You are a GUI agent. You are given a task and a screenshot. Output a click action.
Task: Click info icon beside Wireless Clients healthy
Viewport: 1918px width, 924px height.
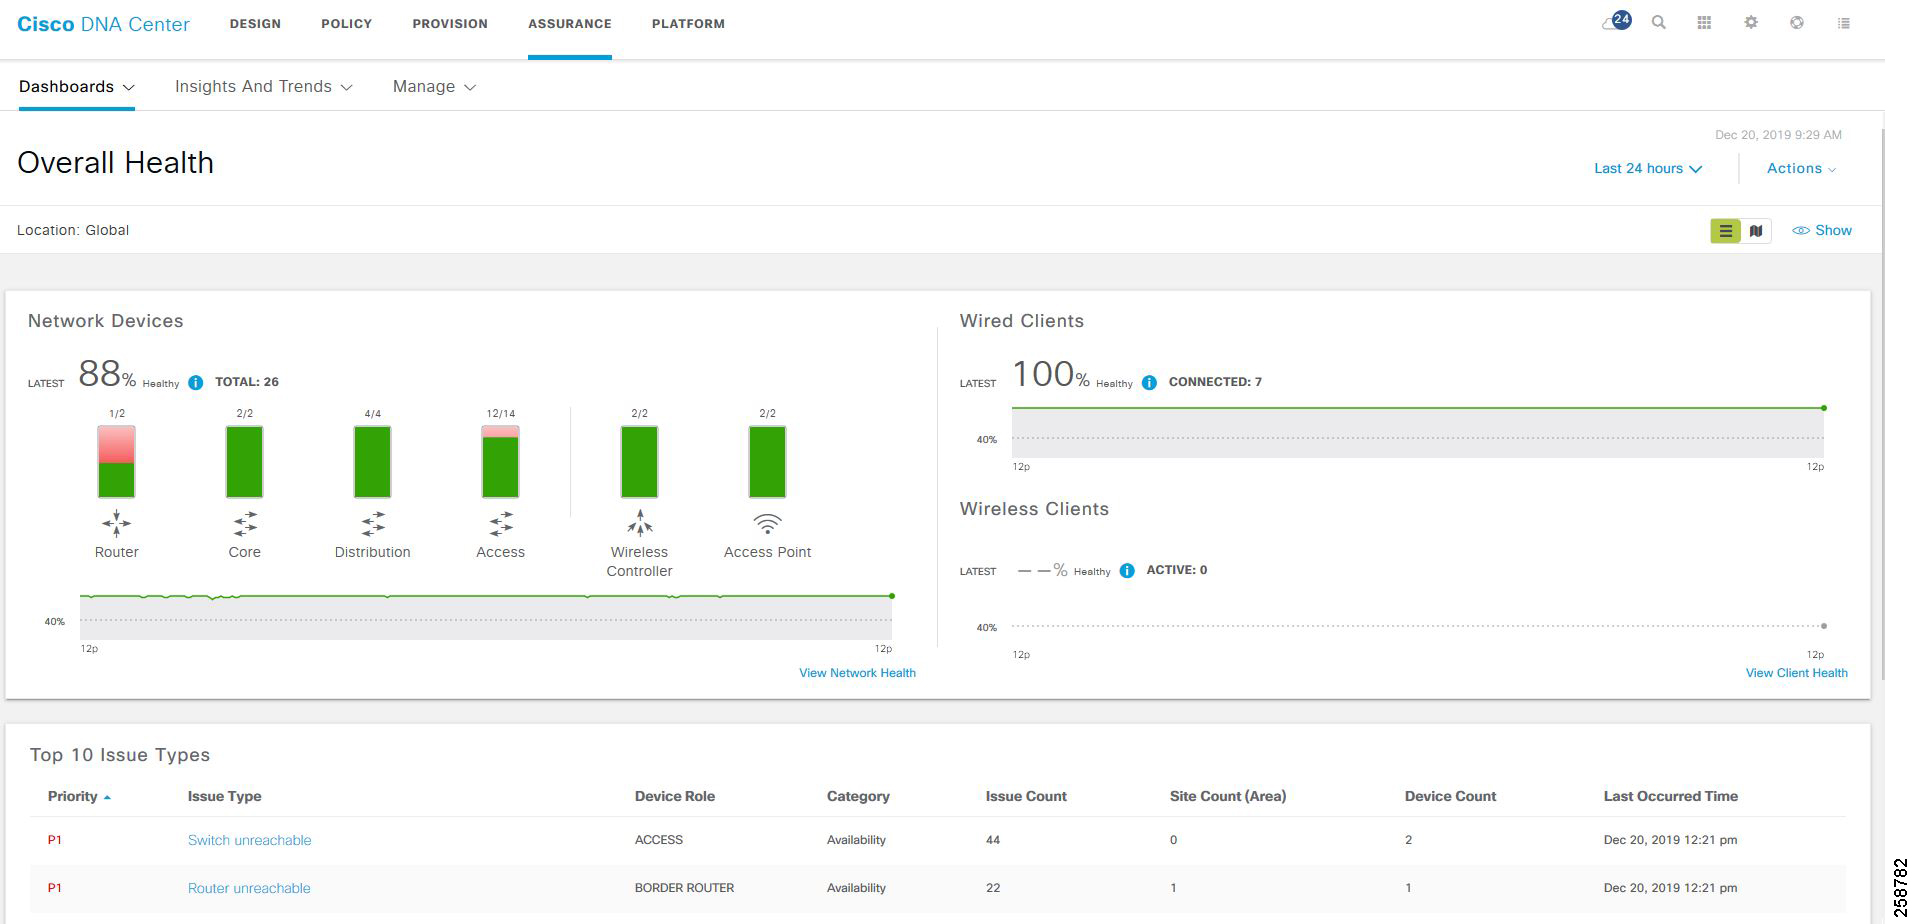(1127, 570)
